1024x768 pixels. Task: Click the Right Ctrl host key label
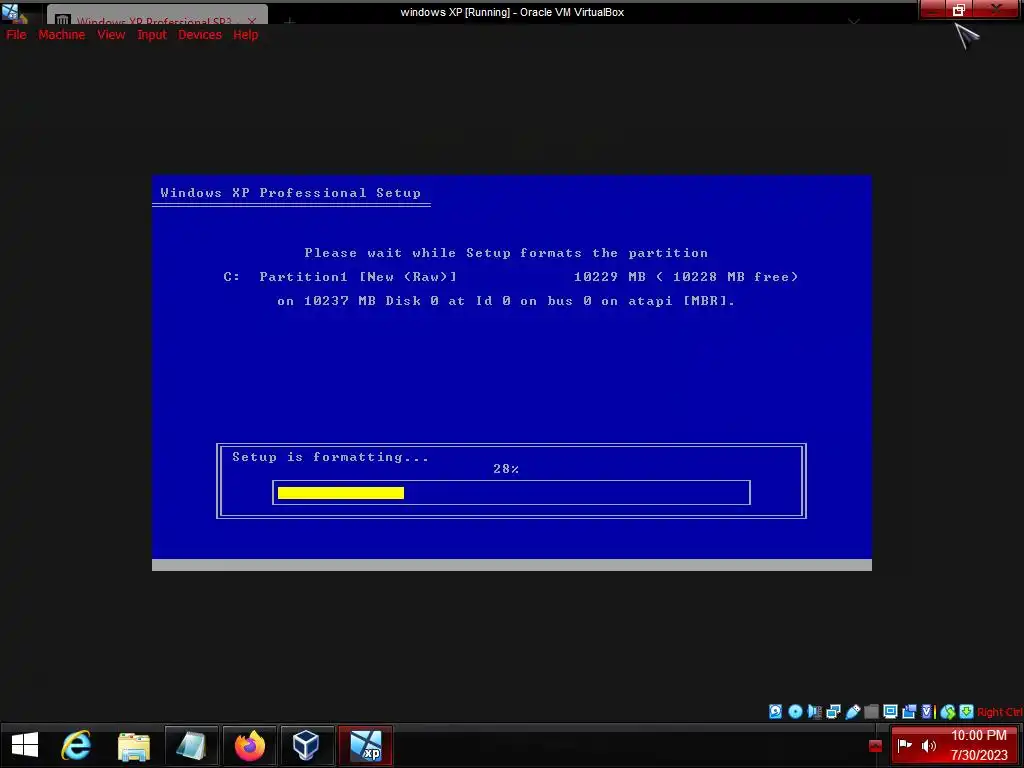[1000, 712]
